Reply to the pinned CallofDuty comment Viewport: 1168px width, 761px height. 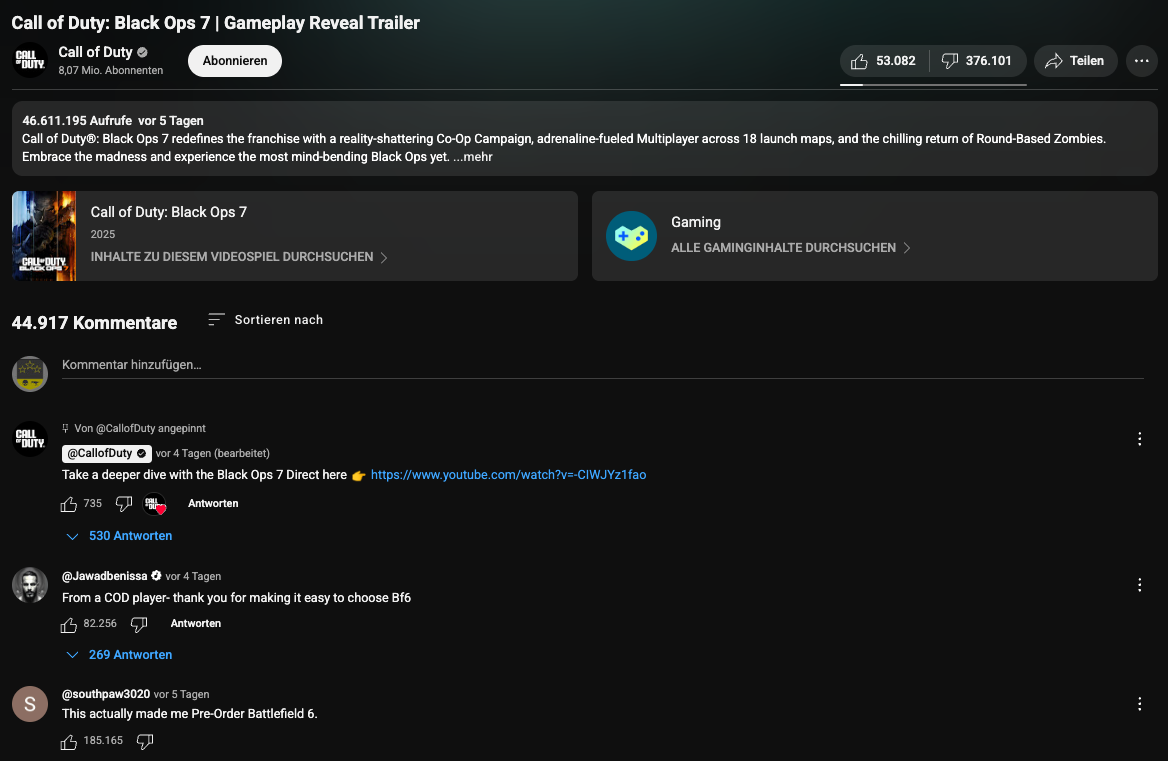(213, 504)
